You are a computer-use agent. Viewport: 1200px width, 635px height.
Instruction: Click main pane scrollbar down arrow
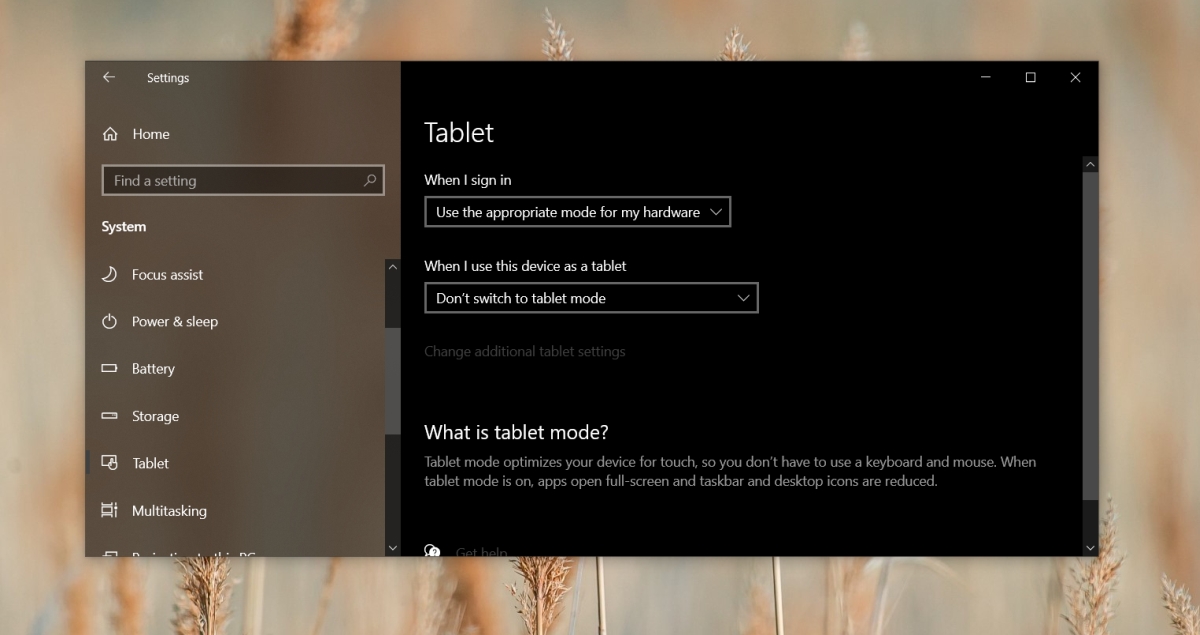[1090, 548]
